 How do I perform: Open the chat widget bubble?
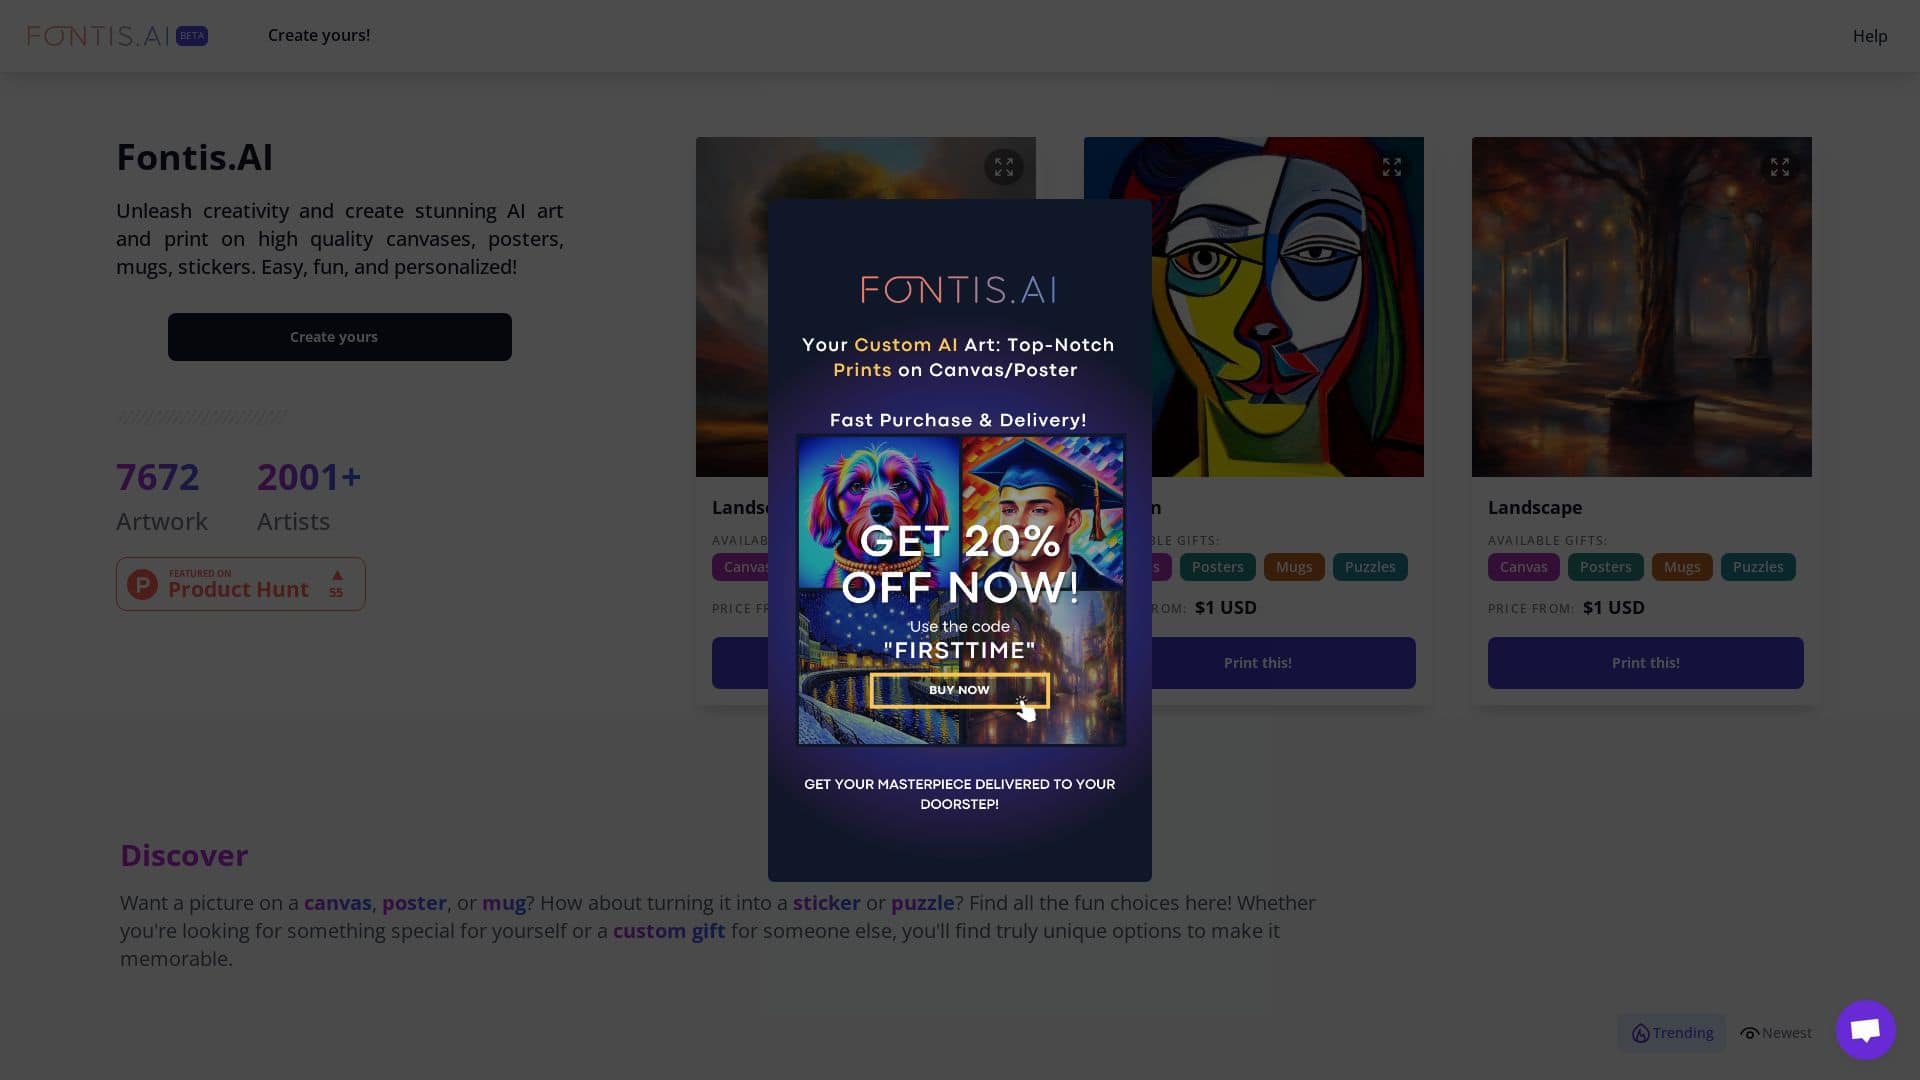[x=1864, y=1029]
